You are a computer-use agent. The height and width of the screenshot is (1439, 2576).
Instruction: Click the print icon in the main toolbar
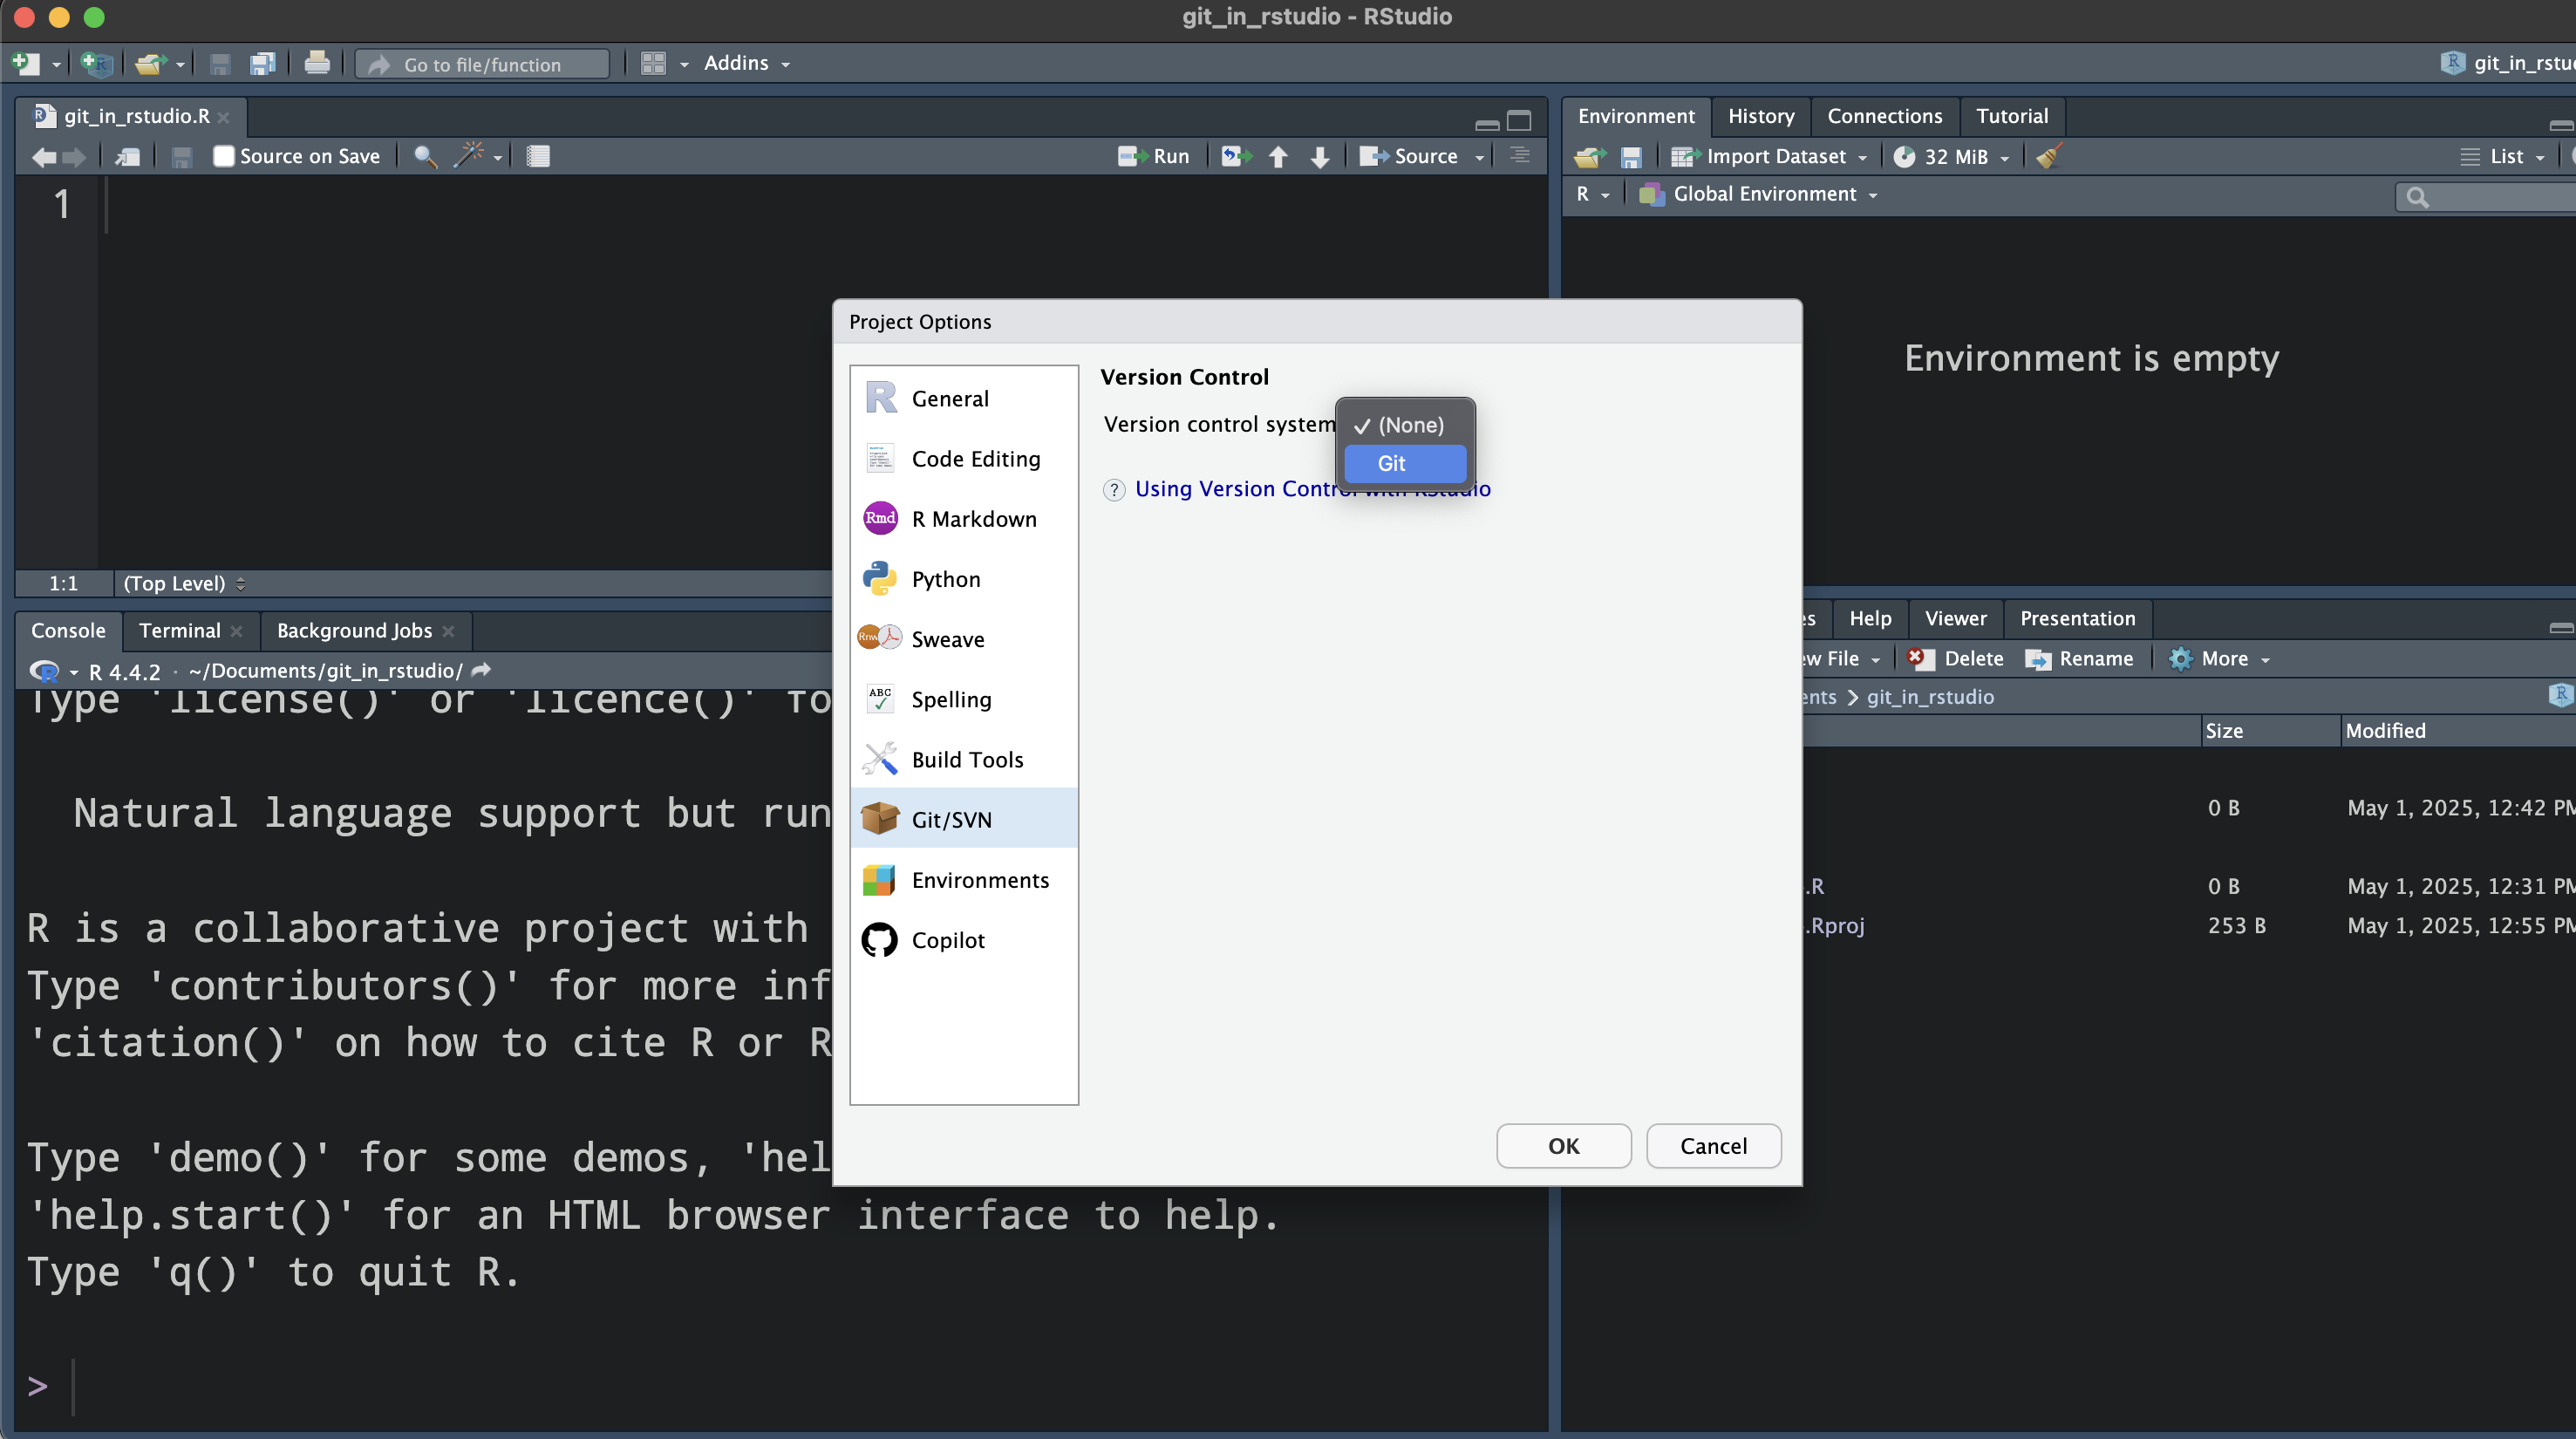317,64
